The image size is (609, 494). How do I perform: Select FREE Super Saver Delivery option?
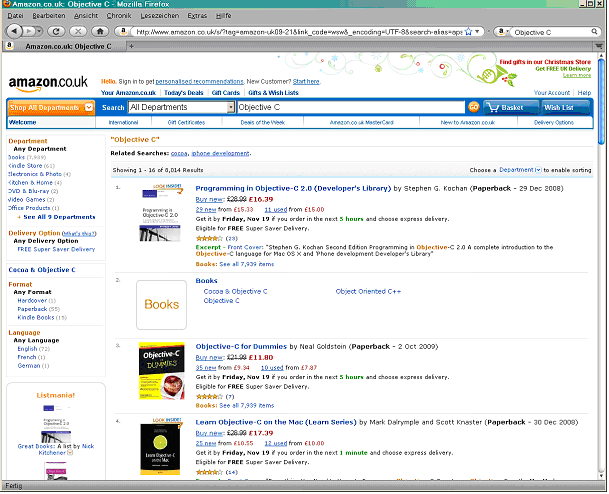coord(56,249)
